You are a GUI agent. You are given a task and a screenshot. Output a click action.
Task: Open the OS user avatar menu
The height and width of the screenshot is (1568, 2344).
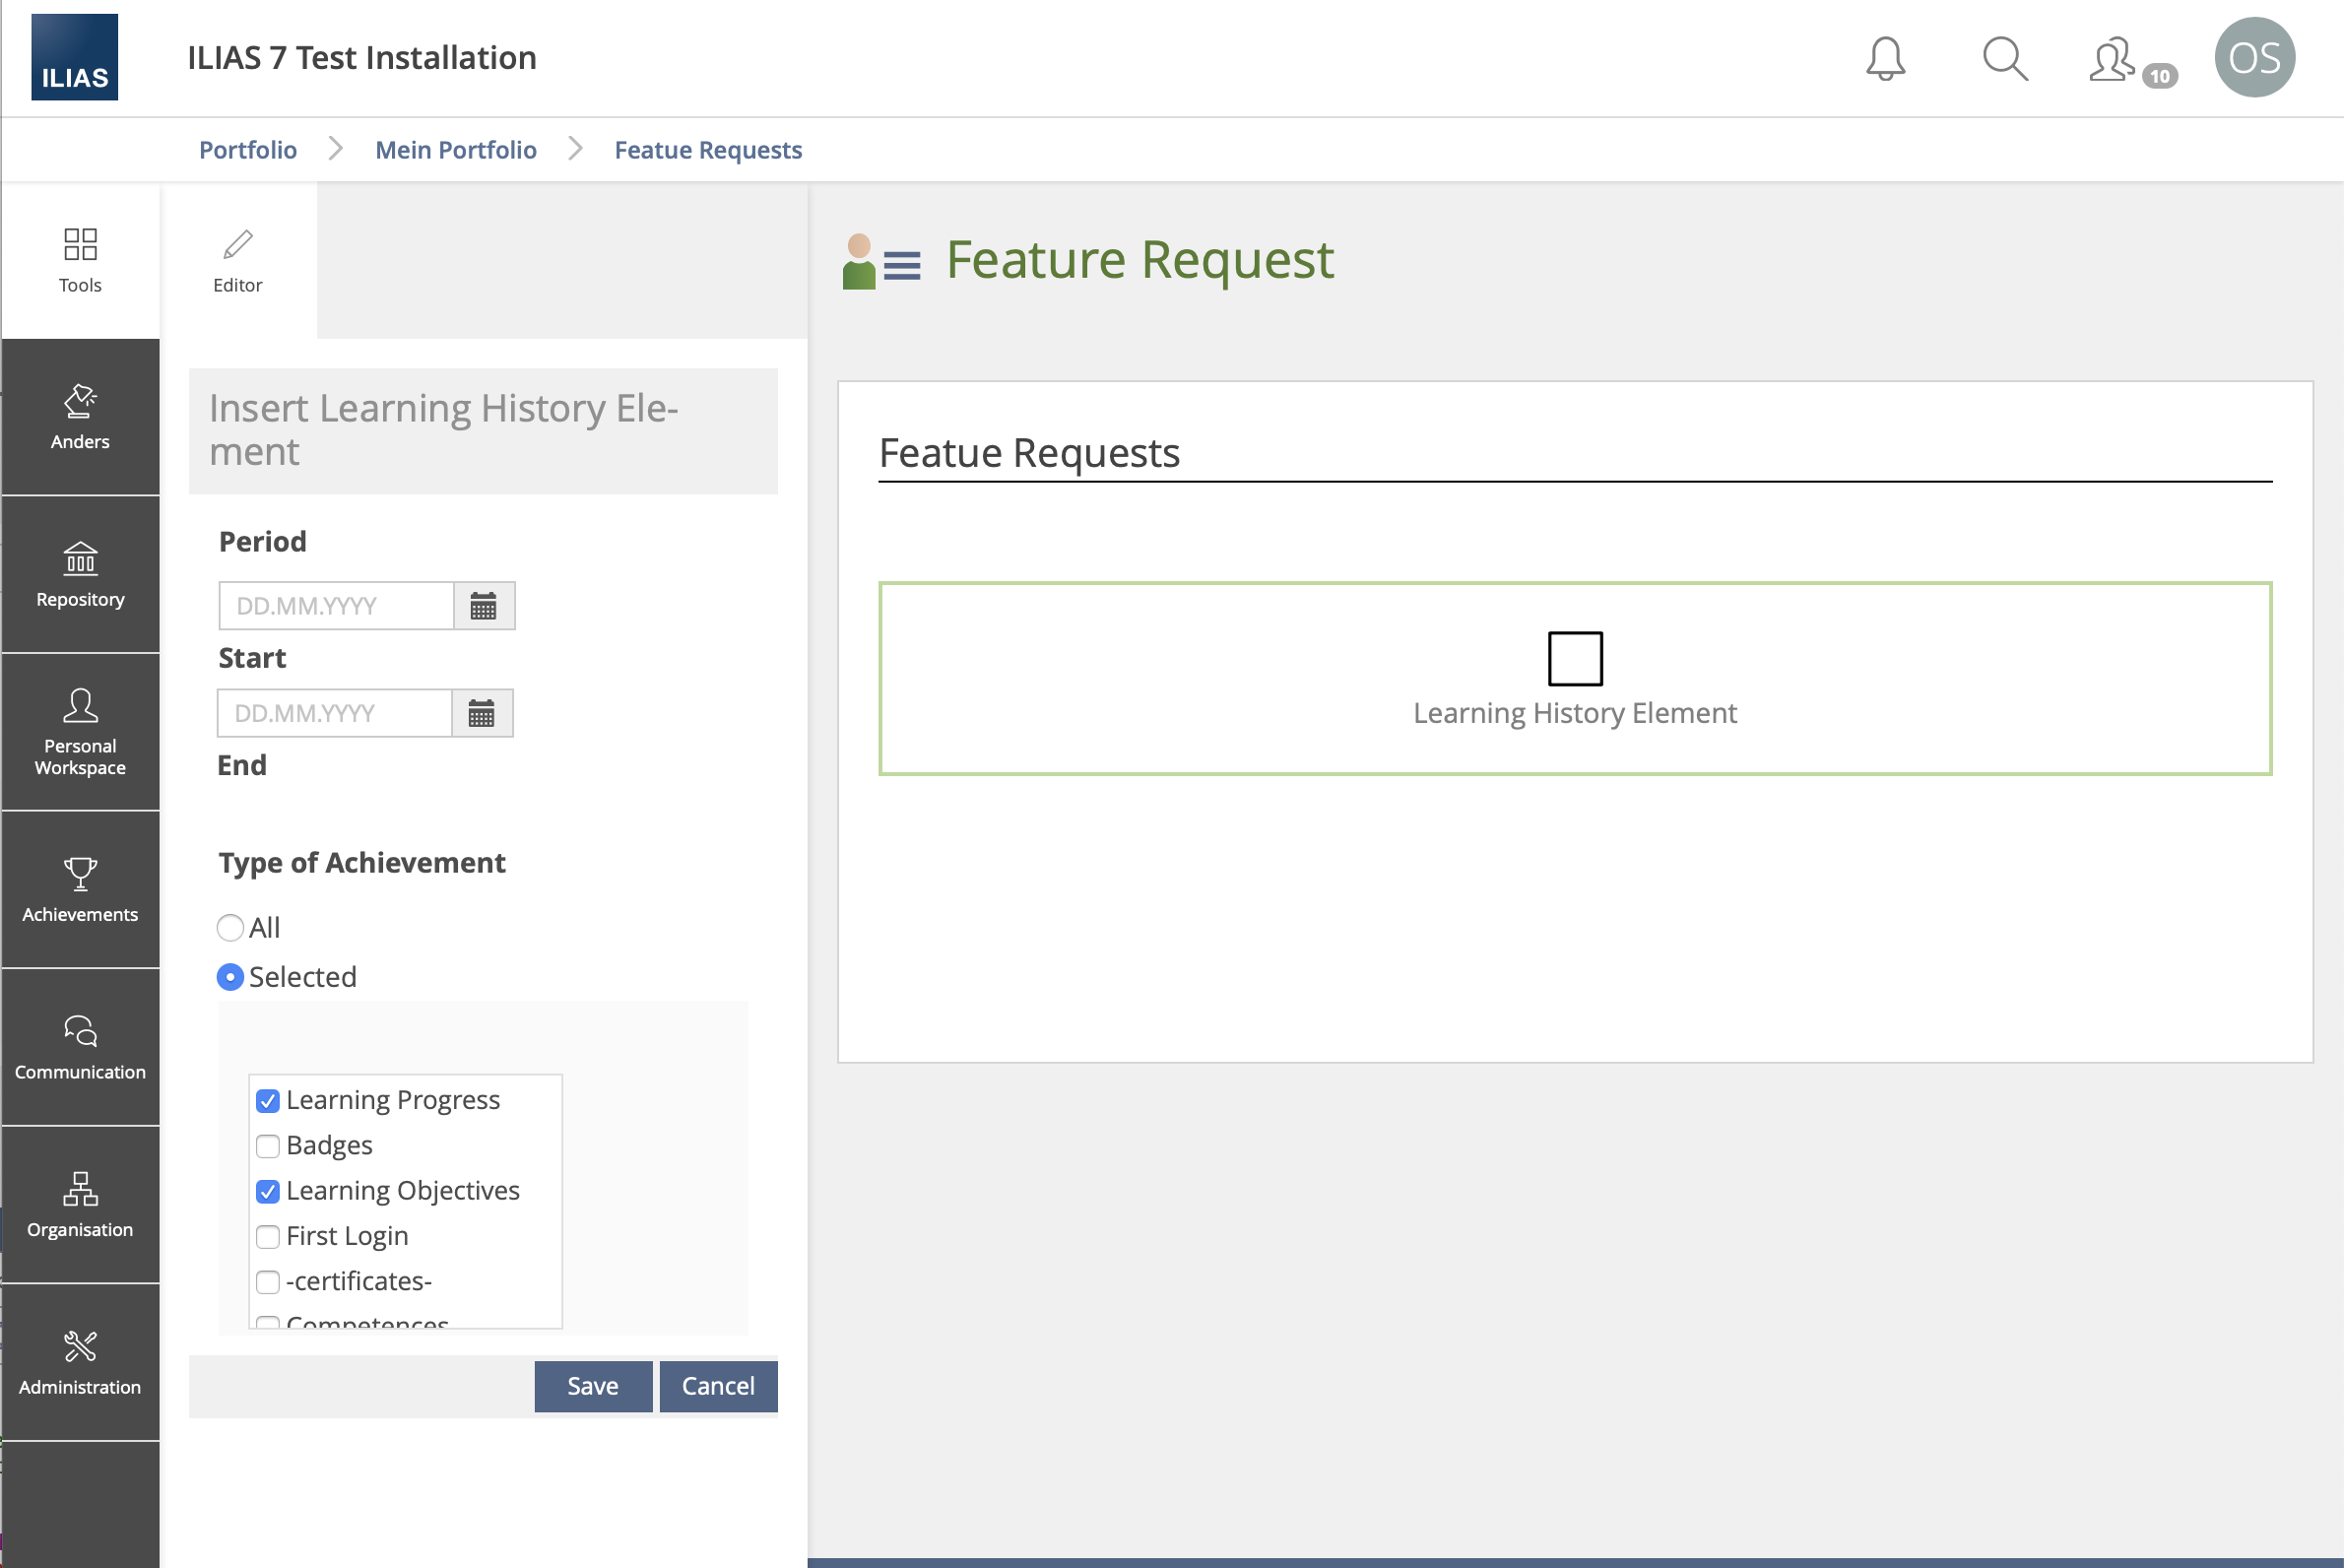click(x=2253, y=58)
